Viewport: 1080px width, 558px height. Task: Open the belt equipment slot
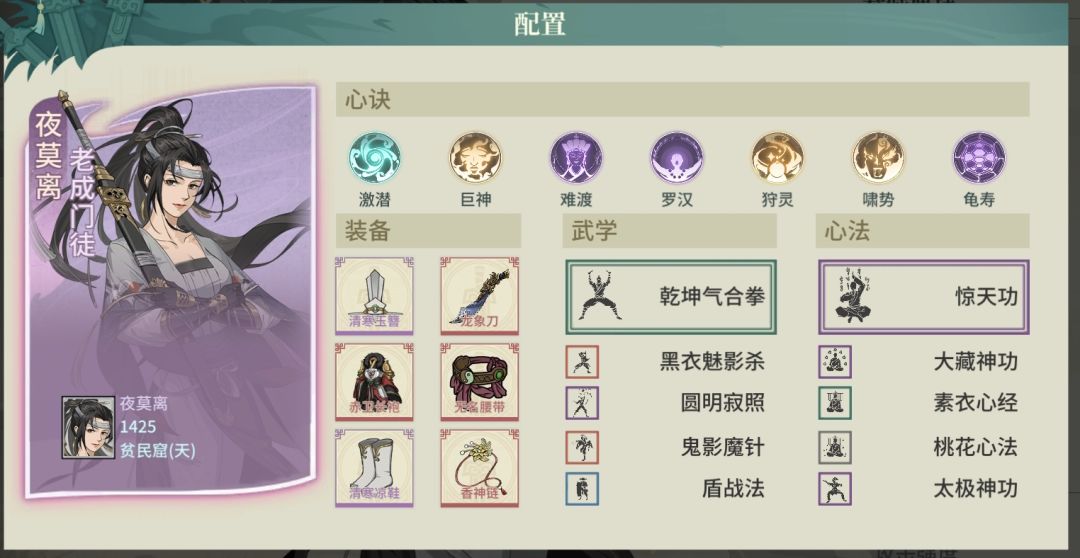[x=479, y=382]
